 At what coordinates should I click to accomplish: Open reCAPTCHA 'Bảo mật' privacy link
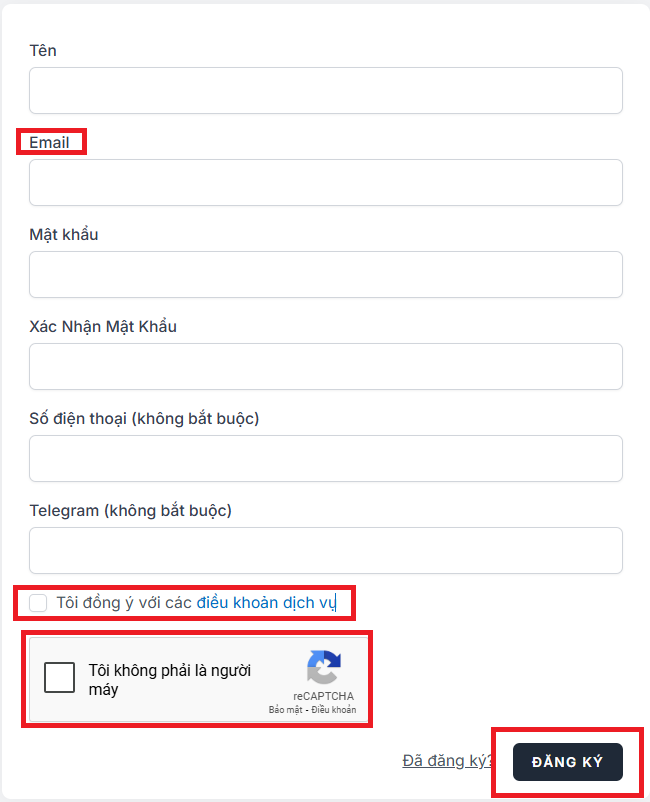click(285, 709)
